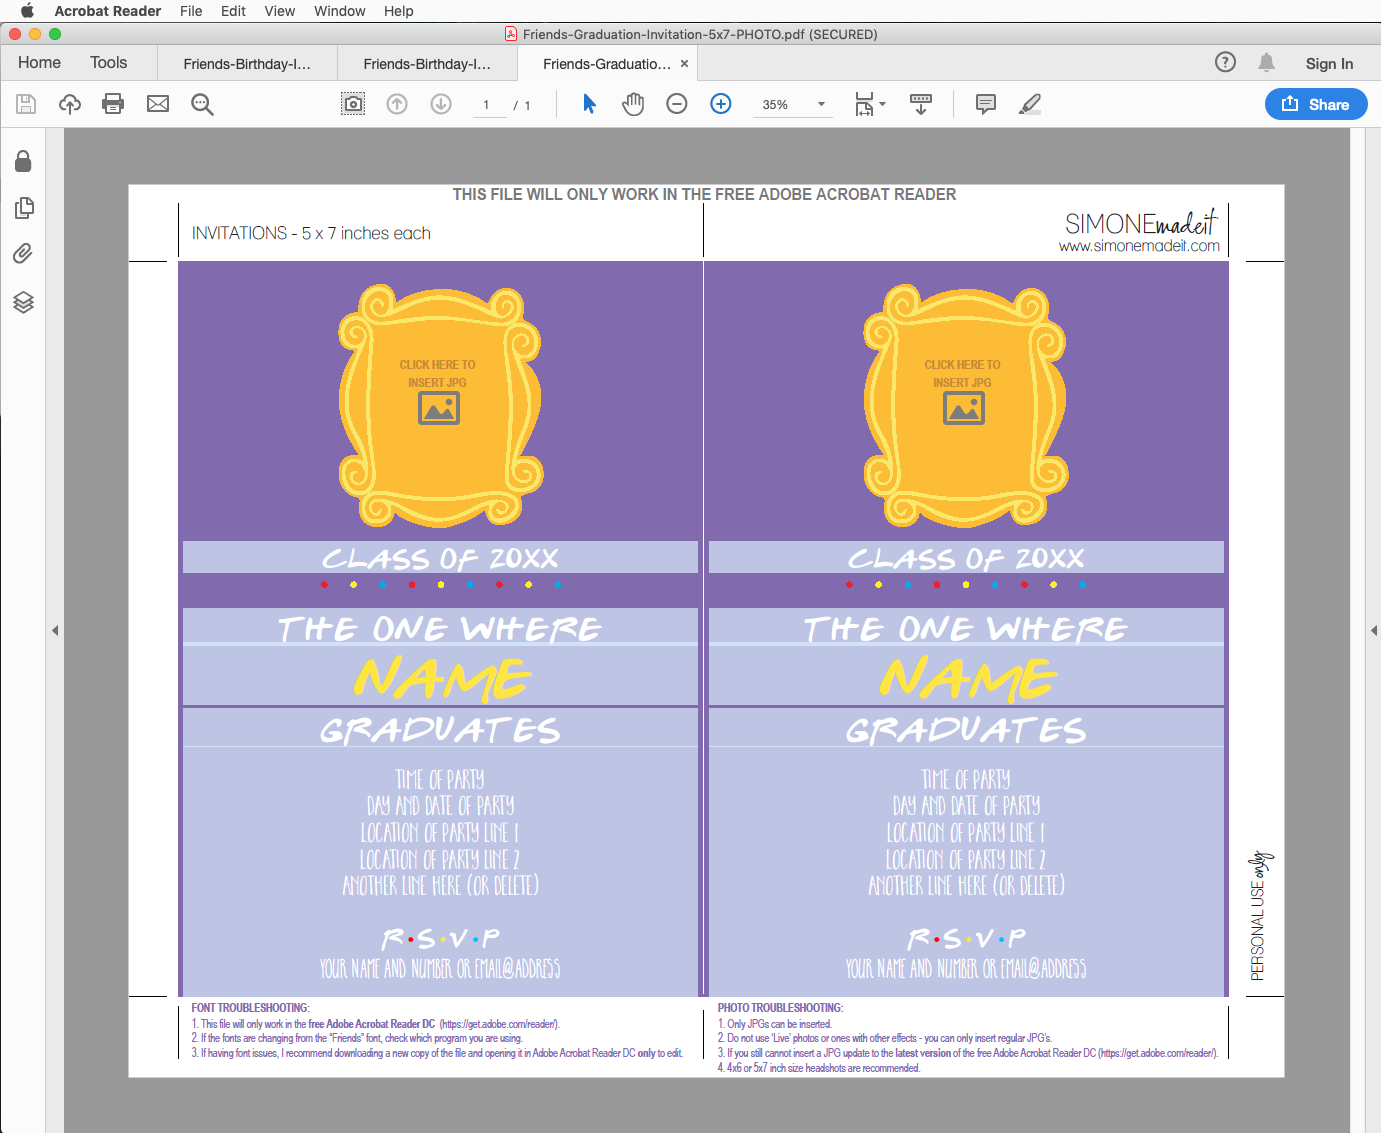Select the arrow selection tool
The height and width of the screenshot is (1133, 1381).
point(589,104)
